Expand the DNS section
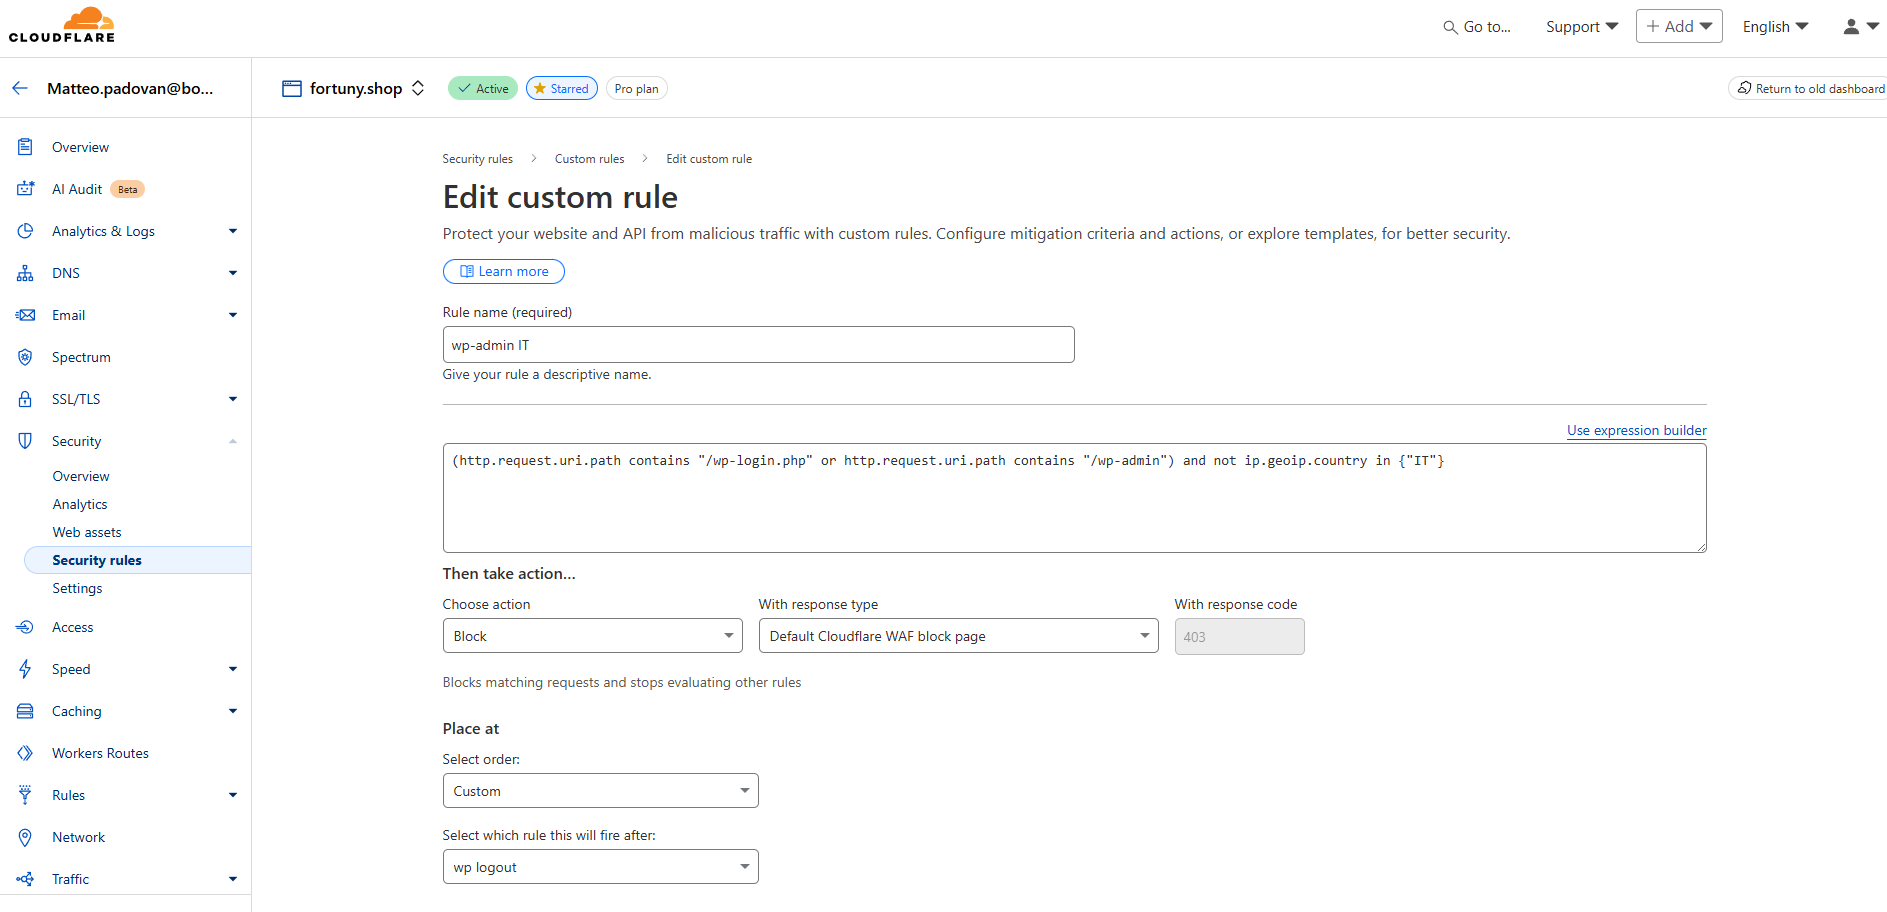 click(x=233, y=273)
